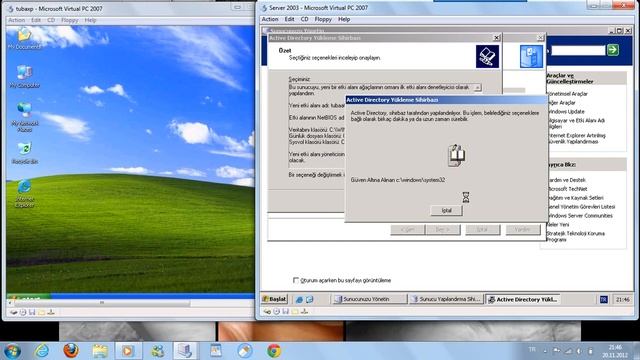Open Action menu in tubaxp window
This screenshot has height=360, width=640.
(x=17, y=20)
